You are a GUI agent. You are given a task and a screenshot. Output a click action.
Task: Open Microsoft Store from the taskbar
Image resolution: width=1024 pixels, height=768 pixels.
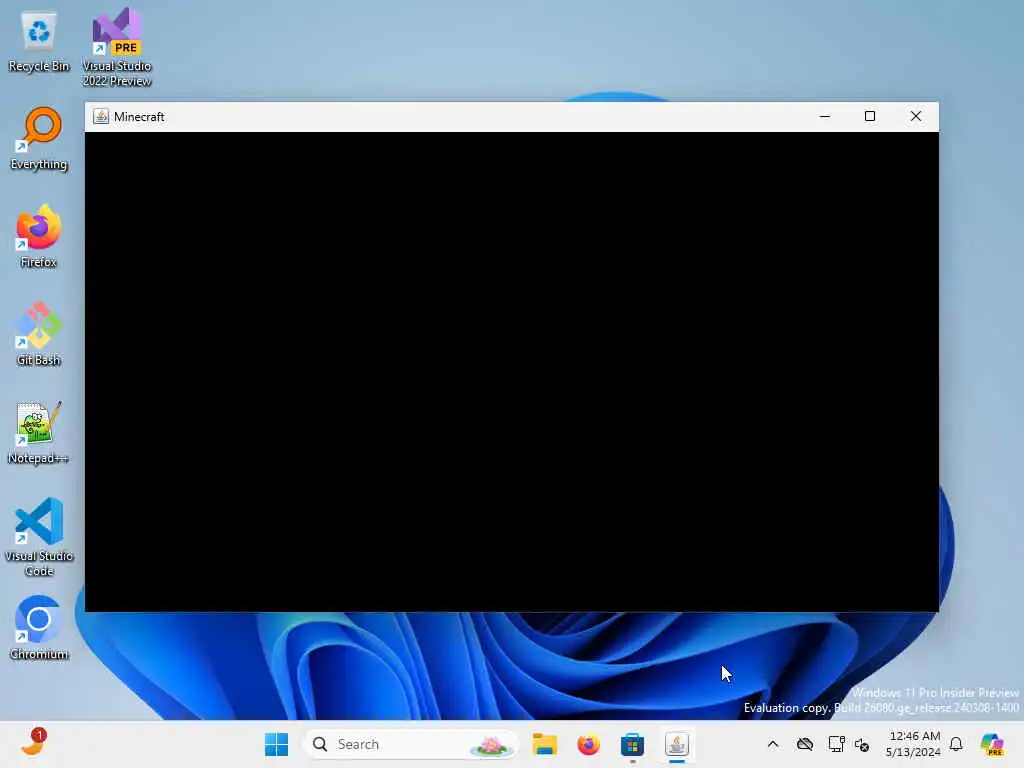[x=632, y=744]
